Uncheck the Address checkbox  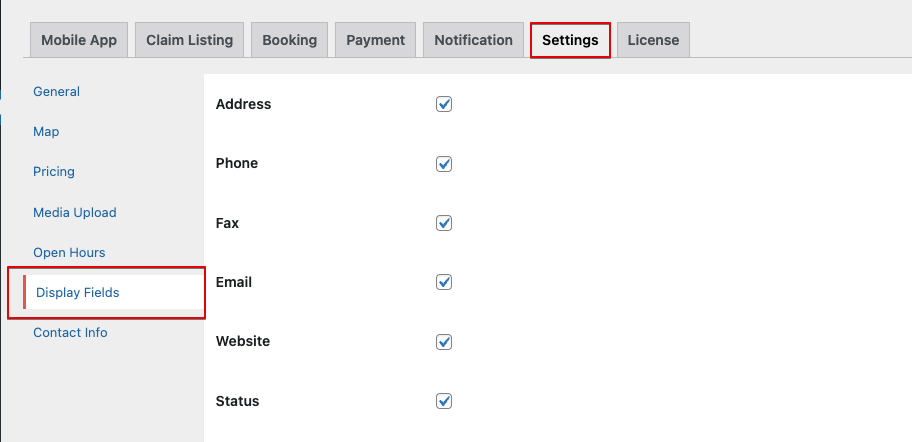click(x=444, y=104)
